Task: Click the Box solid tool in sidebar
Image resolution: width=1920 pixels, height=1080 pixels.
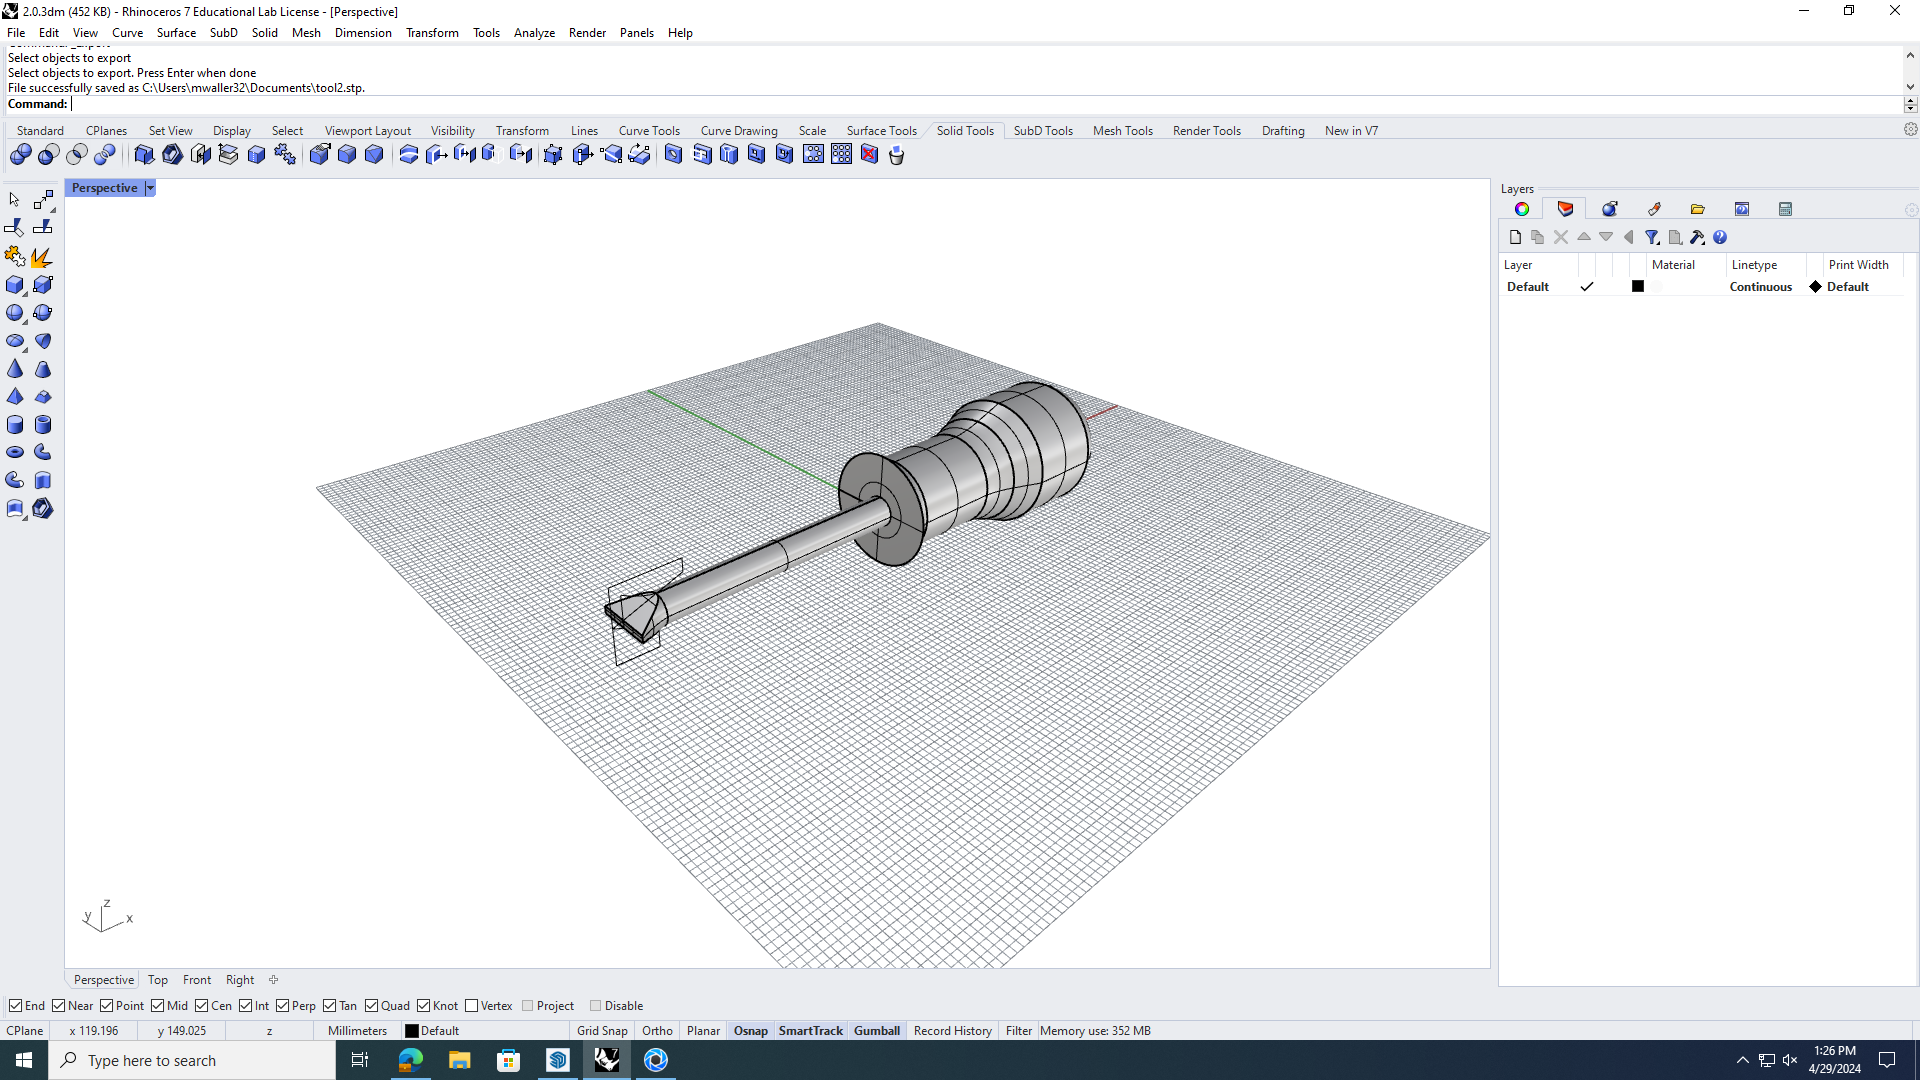Action: 15,285
